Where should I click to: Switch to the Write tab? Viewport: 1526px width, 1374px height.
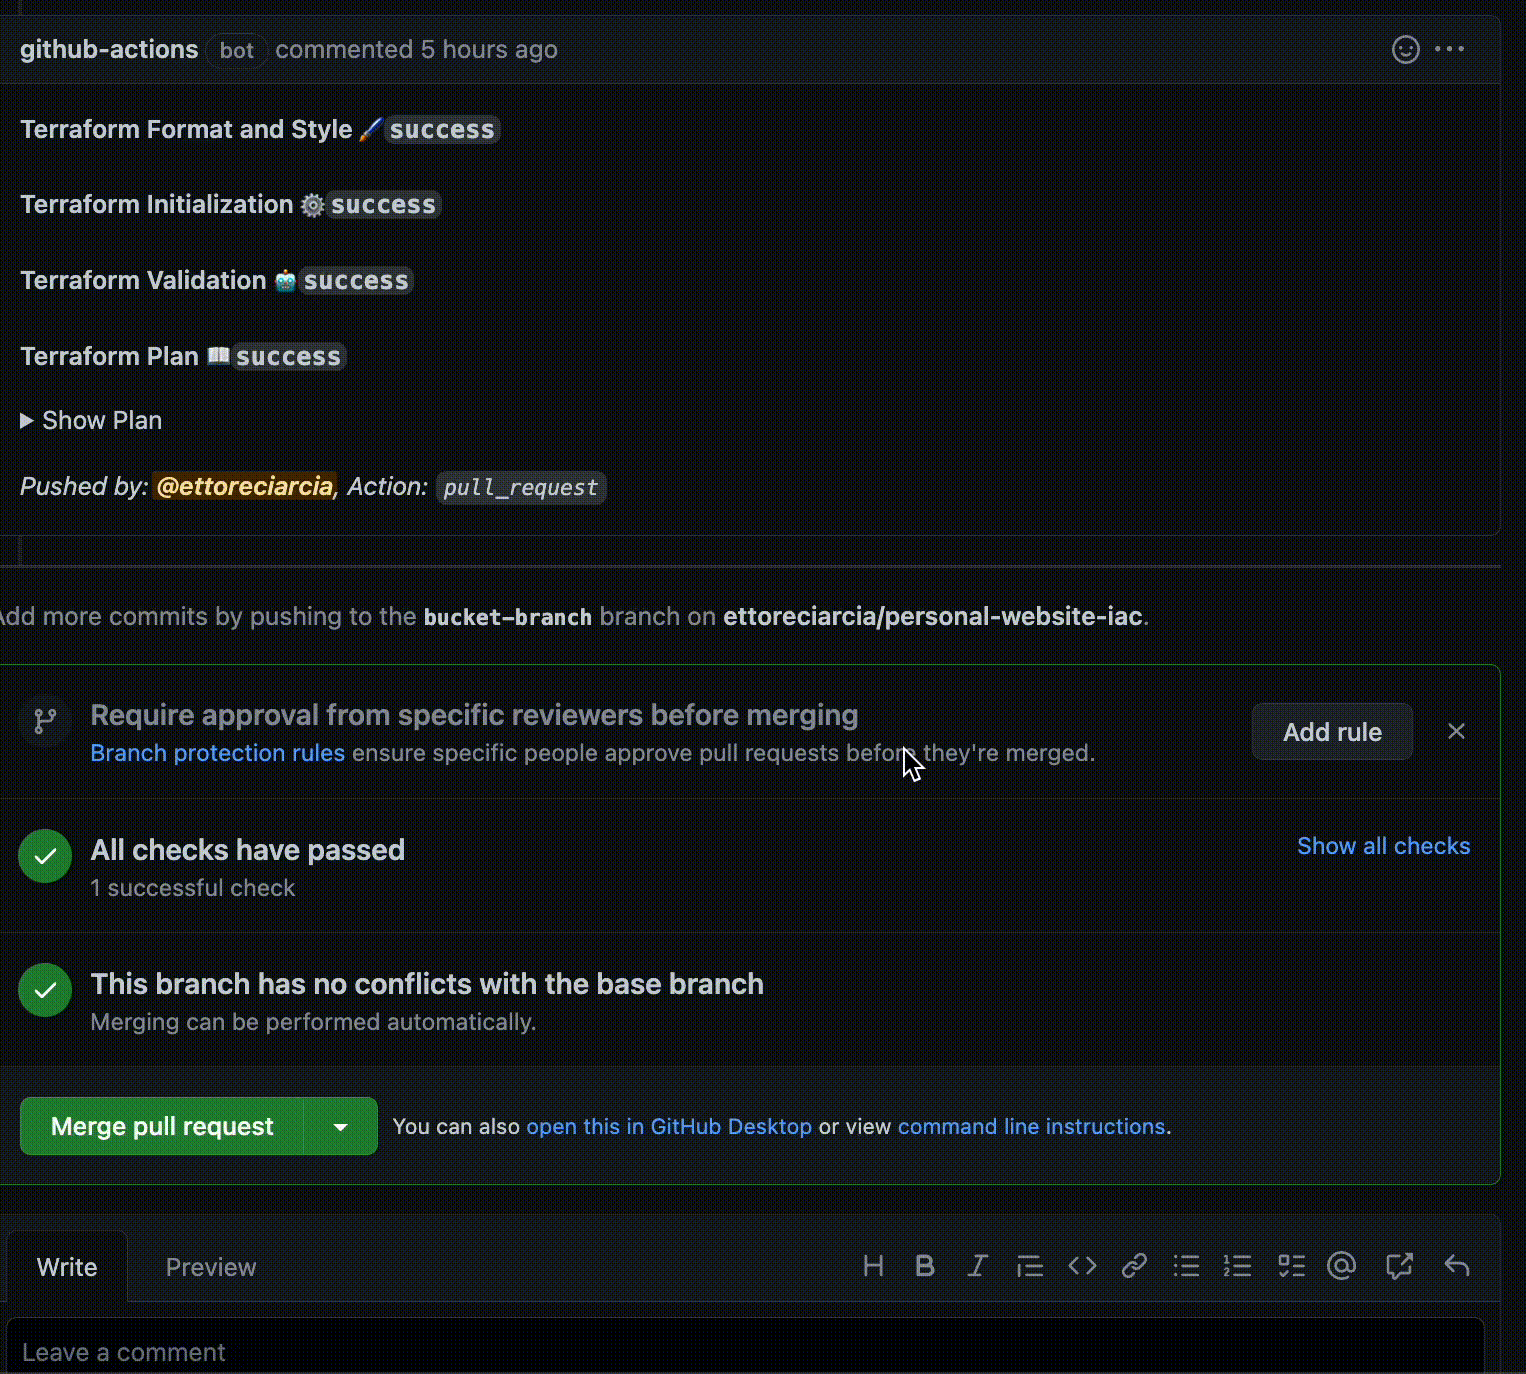pyautogui.click(x=67, y=1267)
